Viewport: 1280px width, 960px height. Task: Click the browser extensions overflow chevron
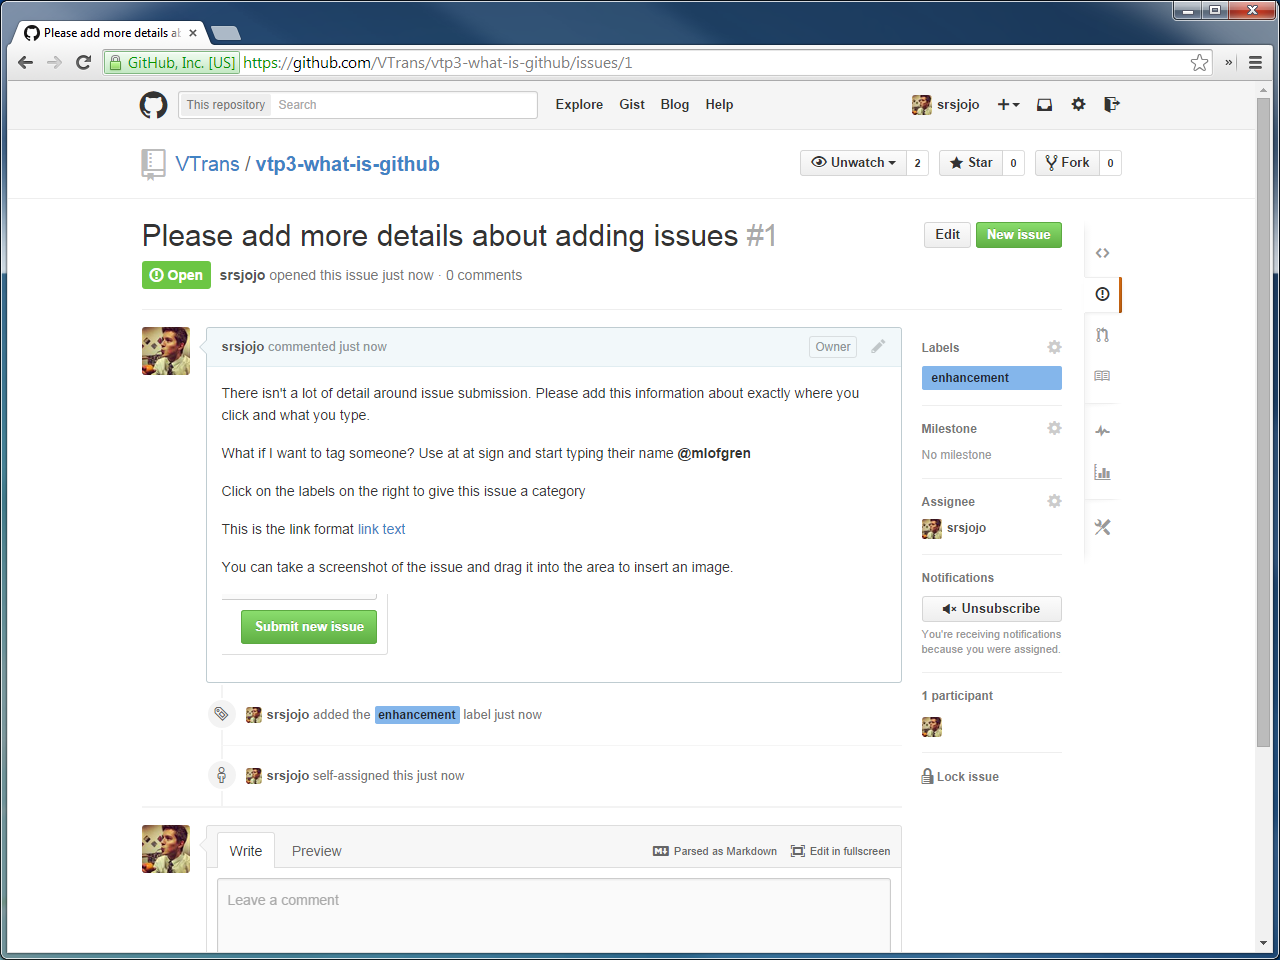[x=1229, y=62]
